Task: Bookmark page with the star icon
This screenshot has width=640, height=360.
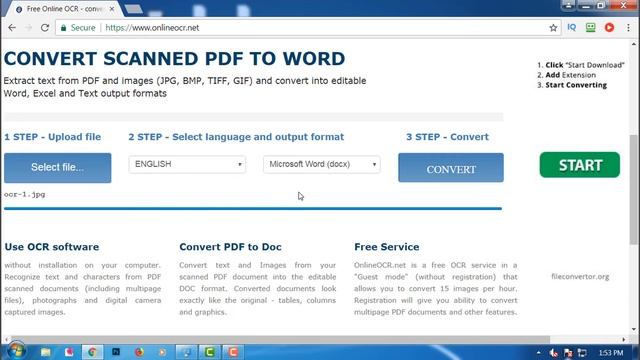Action: point(553,28)
